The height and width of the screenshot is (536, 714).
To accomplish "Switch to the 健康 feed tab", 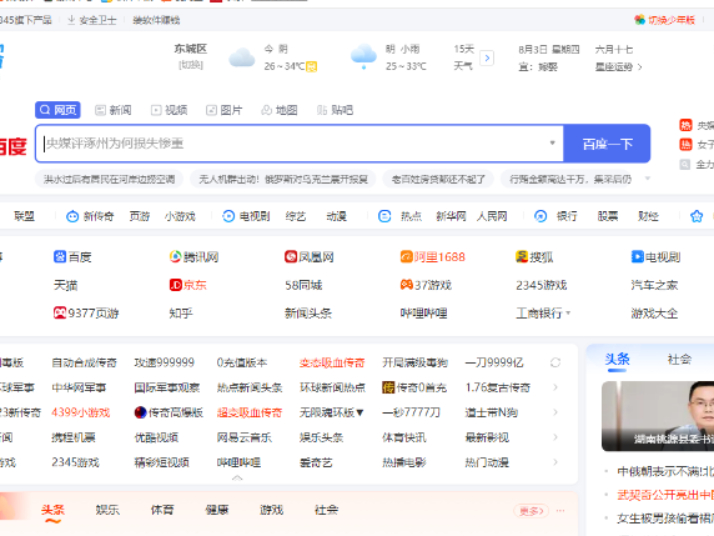I will coord(217,510).
